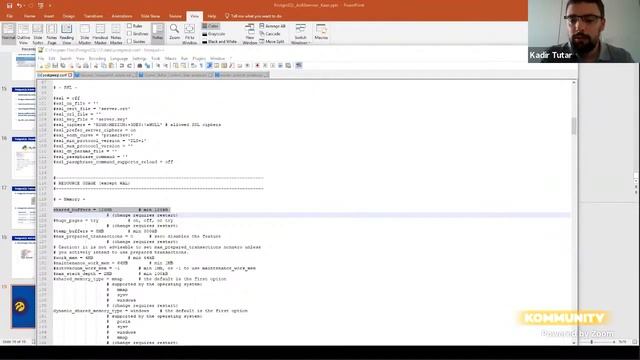Image resolution: width=640 pixels, height=360 pixels.
Task: Open the Animations ribbon tab
Action: pyautogui.click(x=122, y=16)
